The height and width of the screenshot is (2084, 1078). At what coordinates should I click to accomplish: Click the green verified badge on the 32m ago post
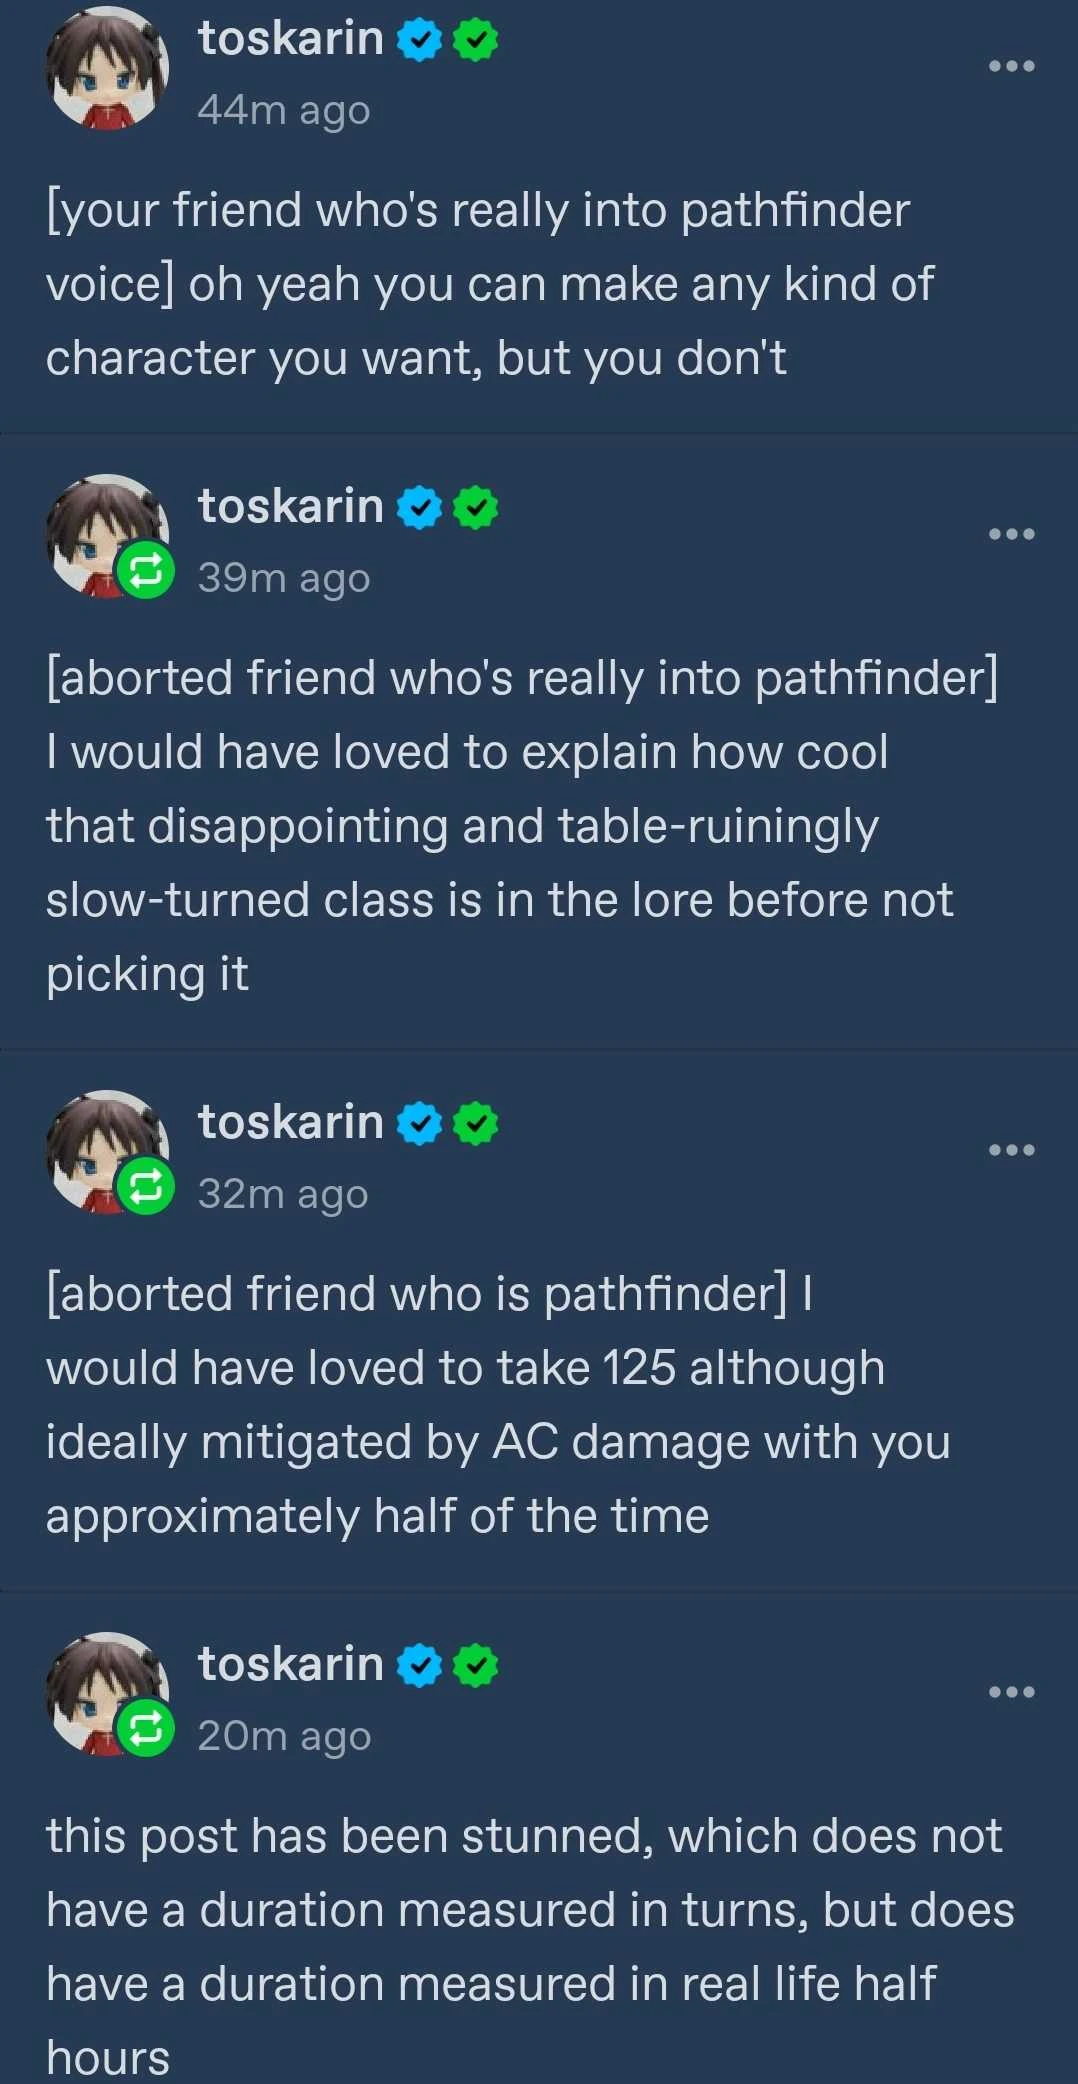(476, 1124)
